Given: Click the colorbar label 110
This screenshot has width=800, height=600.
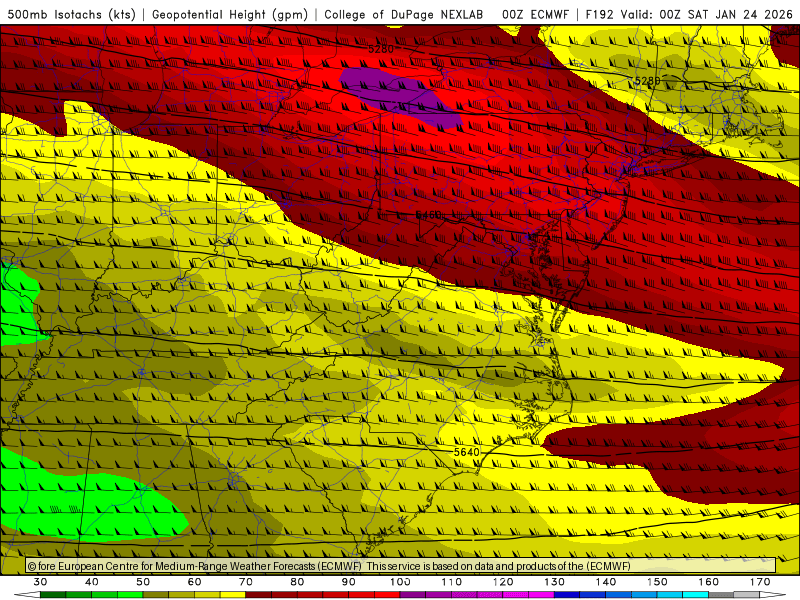Looking at the screenshot, I should (x=452, y=582).
